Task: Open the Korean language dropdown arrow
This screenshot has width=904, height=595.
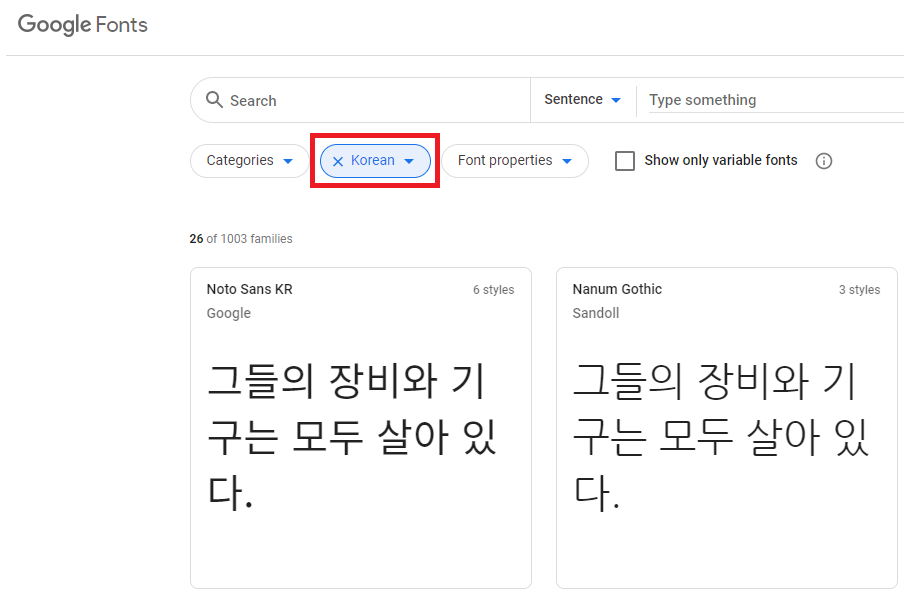Action: click(x=409, y=161)
